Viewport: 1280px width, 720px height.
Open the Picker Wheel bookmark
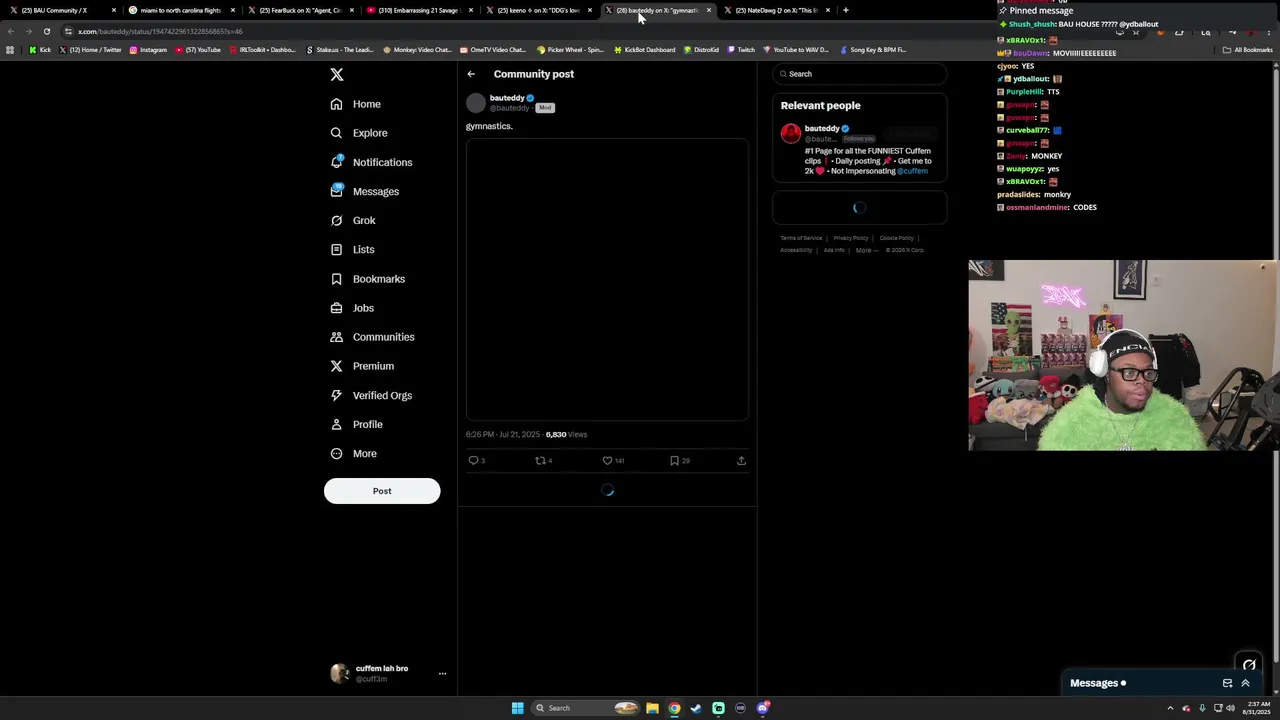pyautogui.click(x=571, y=49)
